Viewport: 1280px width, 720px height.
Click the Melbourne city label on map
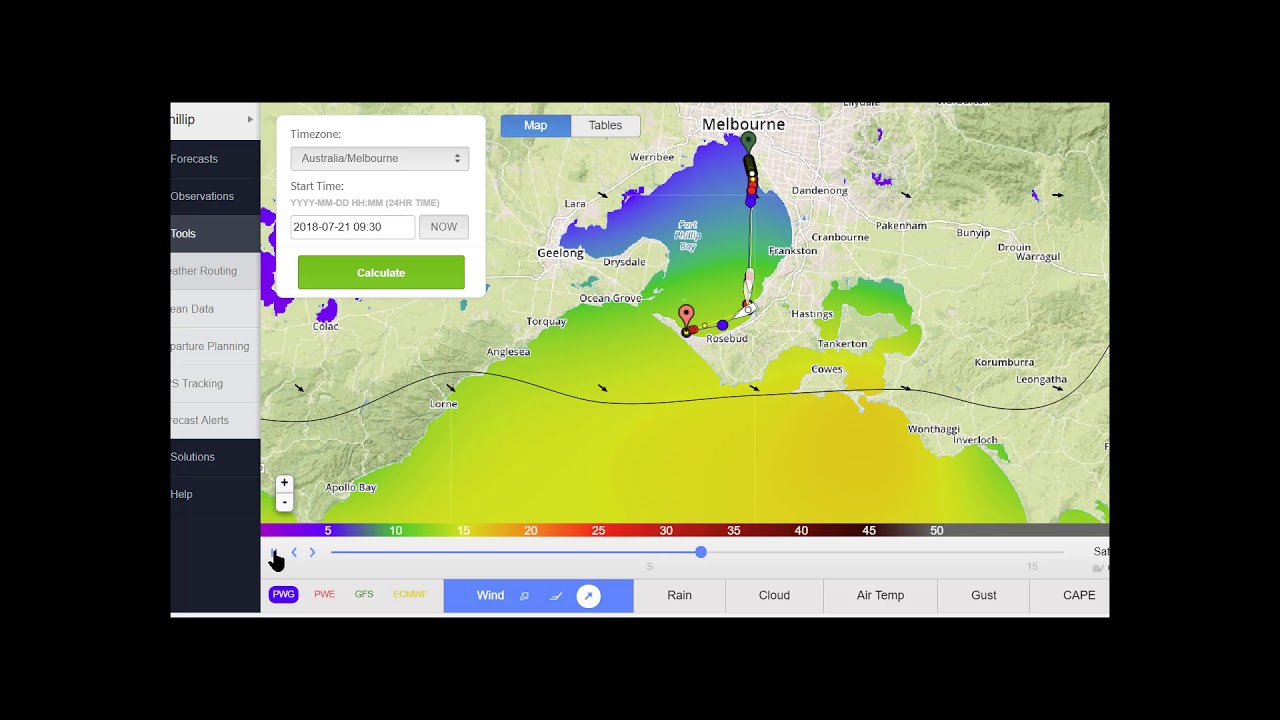pyautogui.click(x=744, y=124)
